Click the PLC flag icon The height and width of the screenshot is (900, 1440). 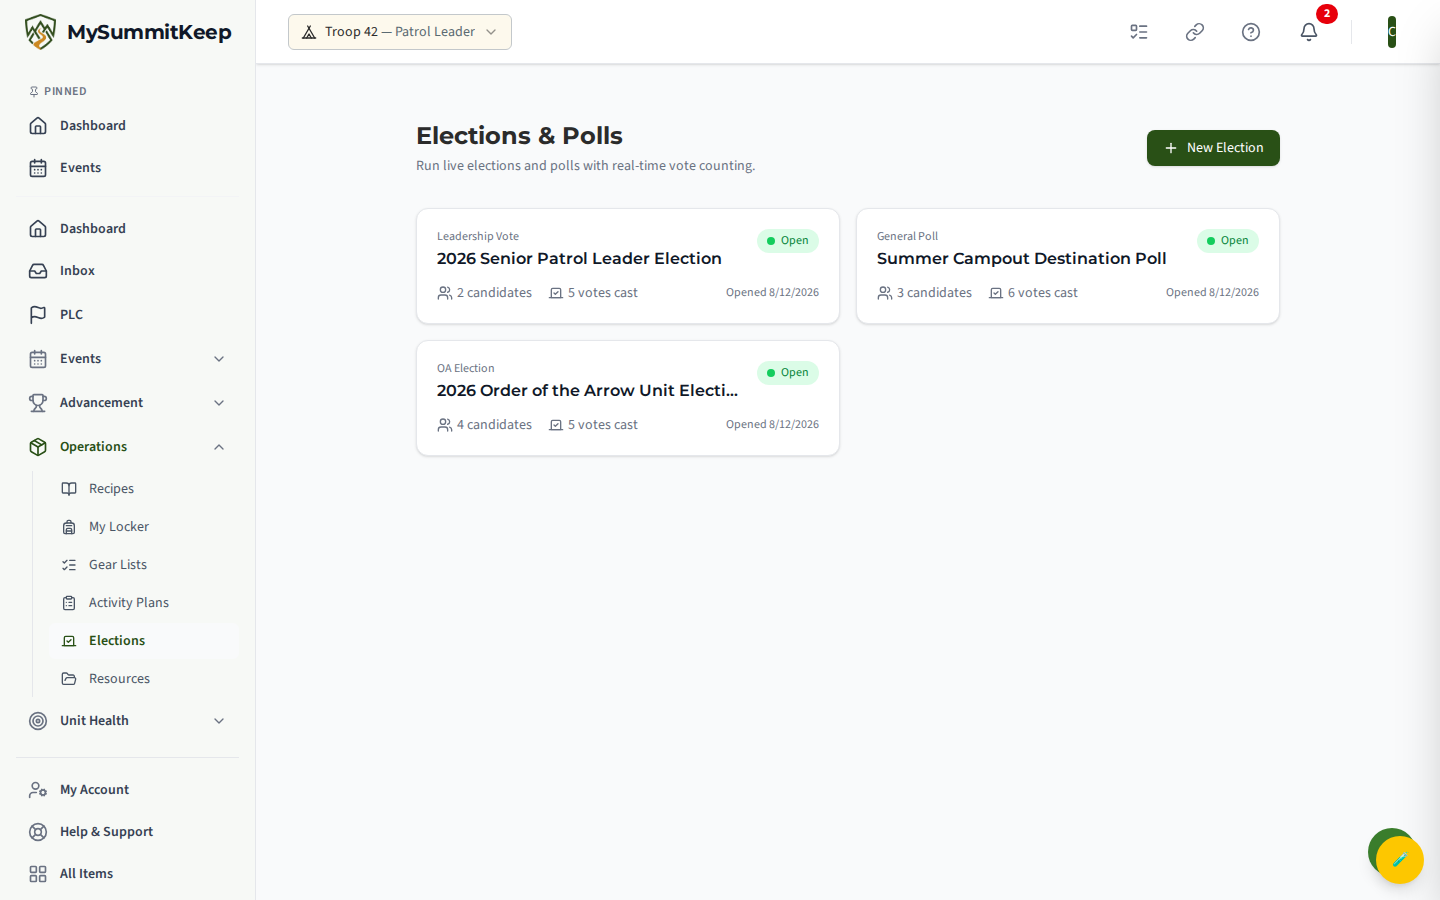pos(38,315)
